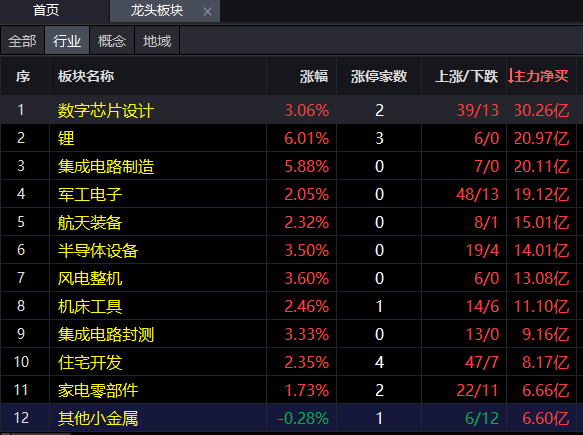This screenshot has width=583, height=435.
Task: Open sector 住宅开发
Action: (x=90, y=362)
